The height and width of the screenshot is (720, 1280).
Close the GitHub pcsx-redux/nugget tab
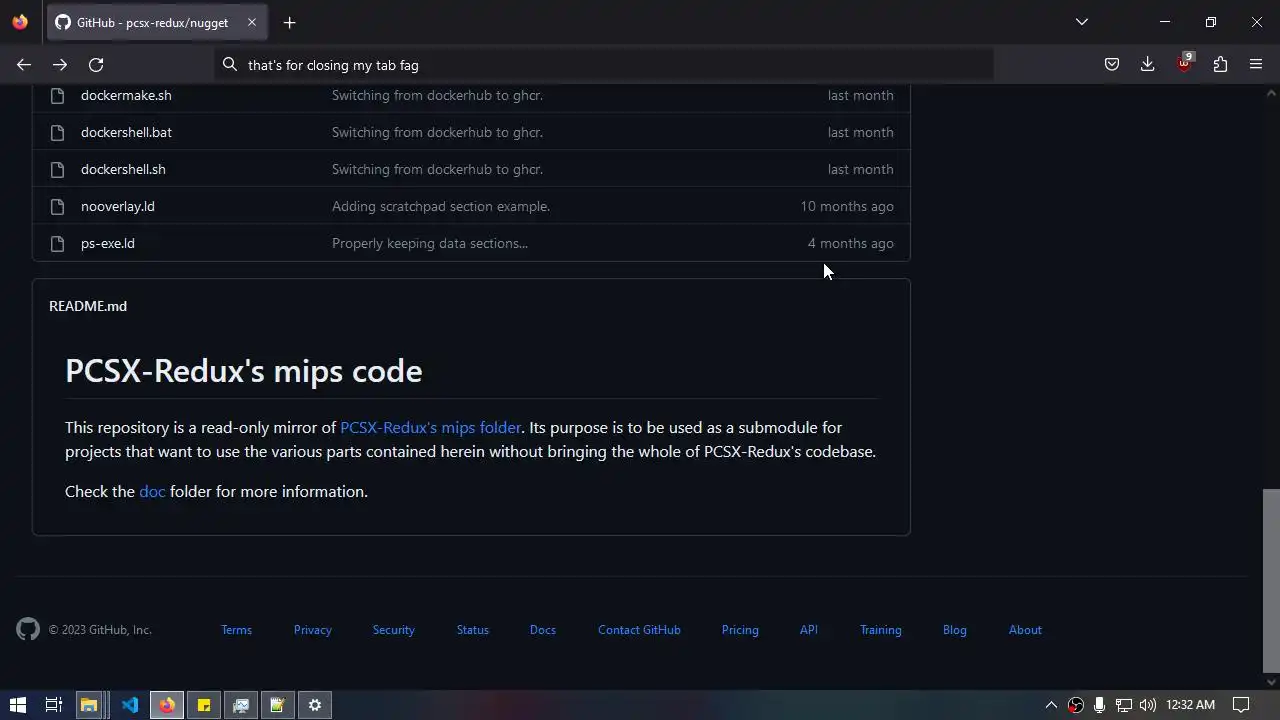click(x=252, y=22)
